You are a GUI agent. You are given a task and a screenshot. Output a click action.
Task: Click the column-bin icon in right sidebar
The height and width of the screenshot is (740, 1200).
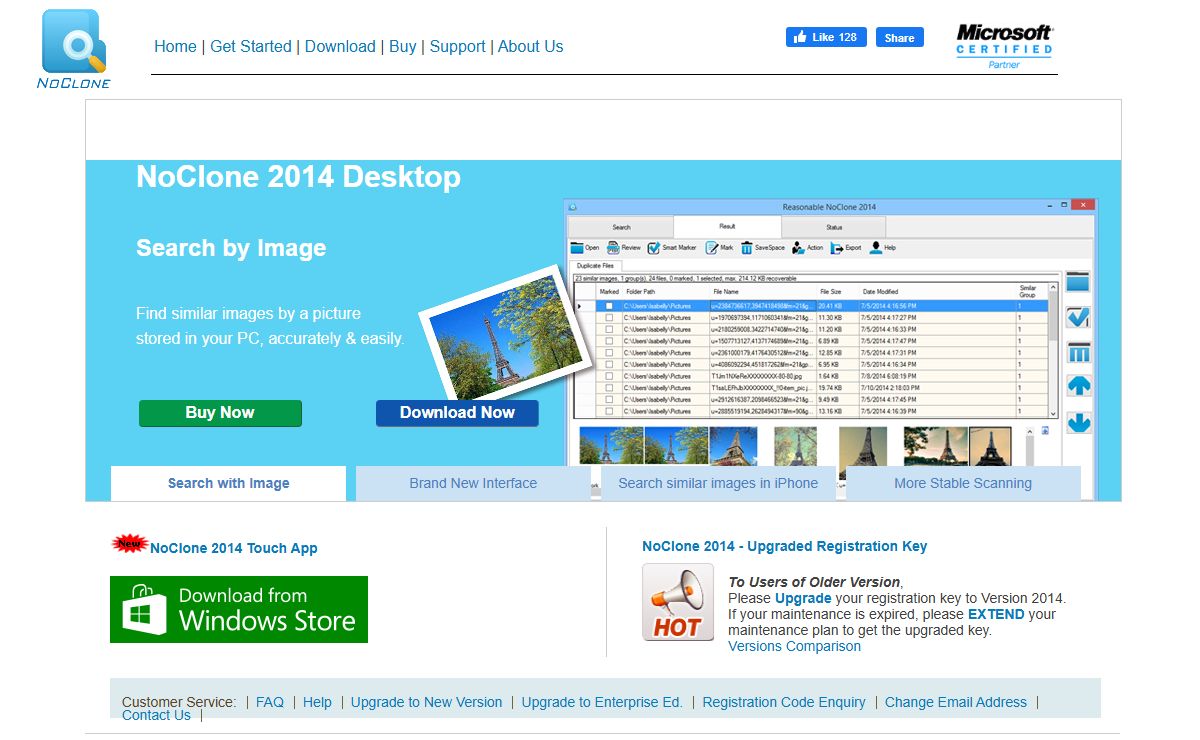coord(1078,353)
